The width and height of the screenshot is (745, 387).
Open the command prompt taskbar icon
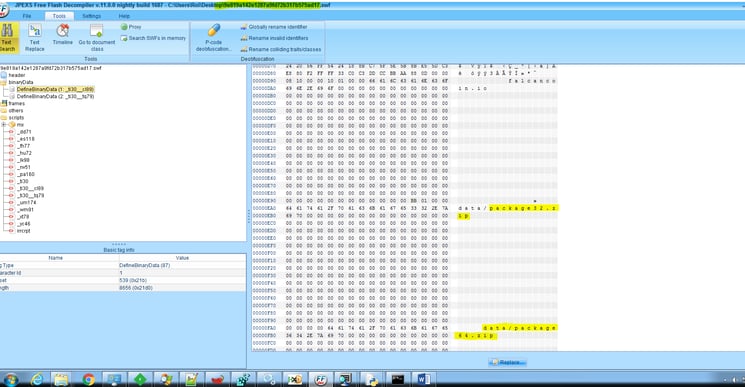pos(397,379)
